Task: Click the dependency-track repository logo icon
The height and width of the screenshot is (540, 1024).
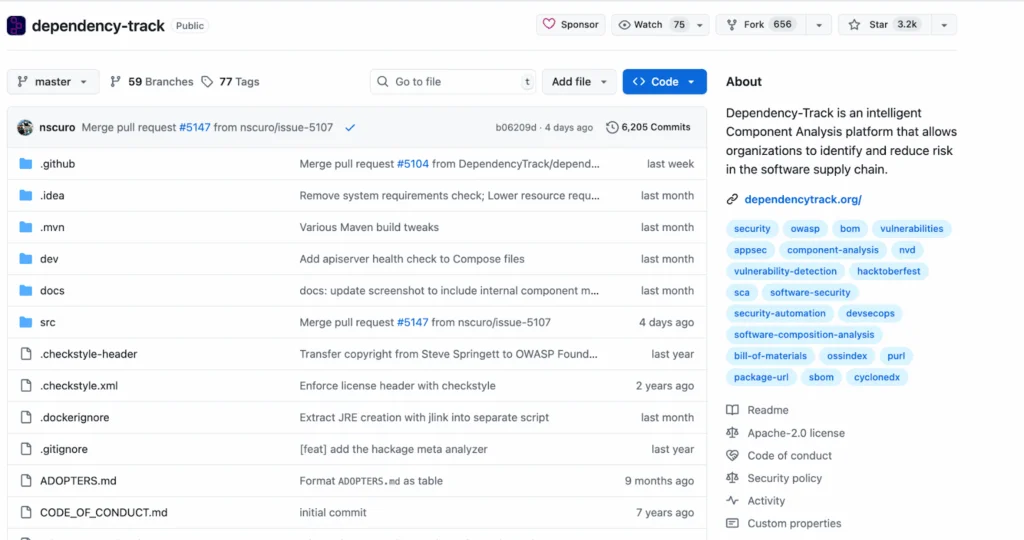Action: [16, 25]
